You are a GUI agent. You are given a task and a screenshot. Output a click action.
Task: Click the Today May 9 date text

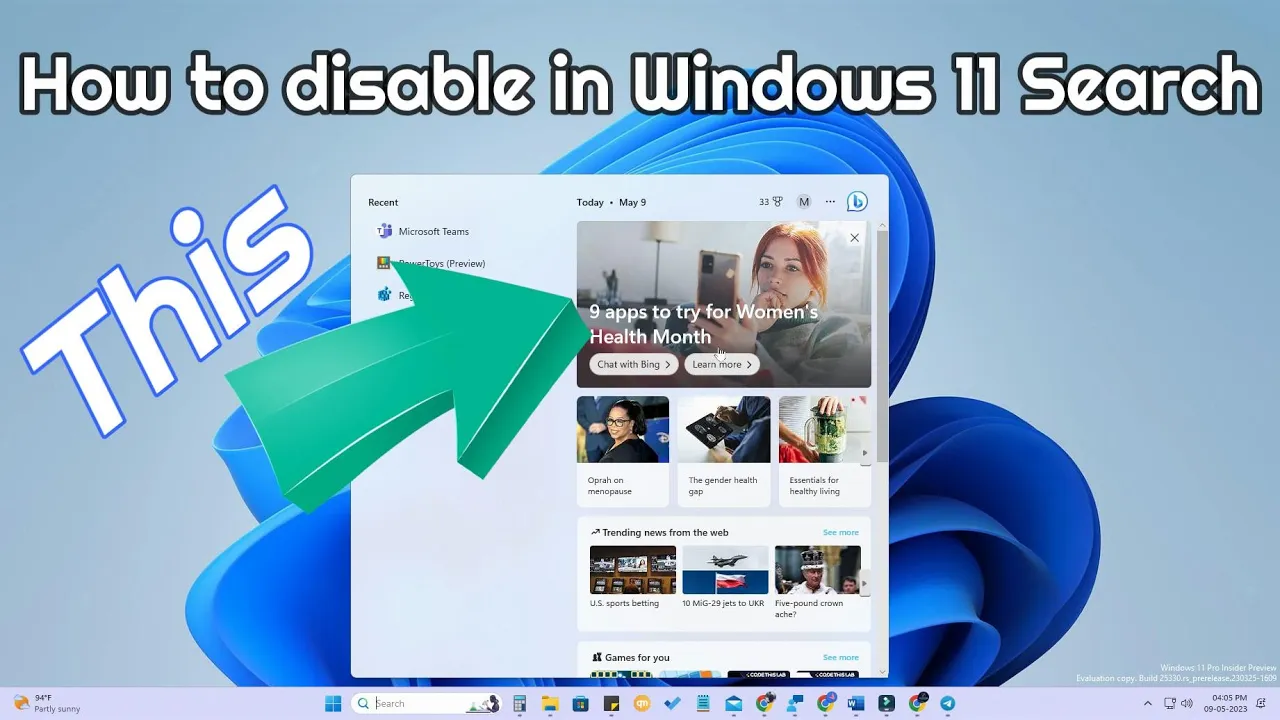[x=611, y=202]
